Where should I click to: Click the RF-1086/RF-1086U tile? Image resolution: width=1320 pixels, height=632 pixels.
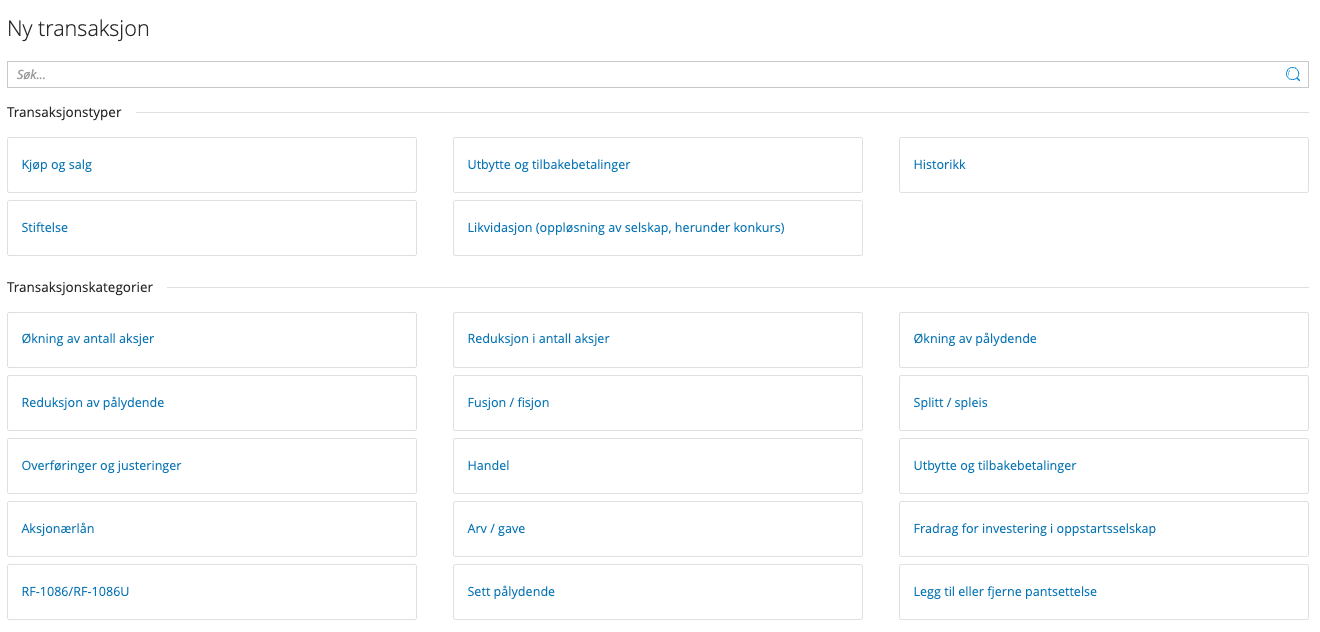point(211,592)
